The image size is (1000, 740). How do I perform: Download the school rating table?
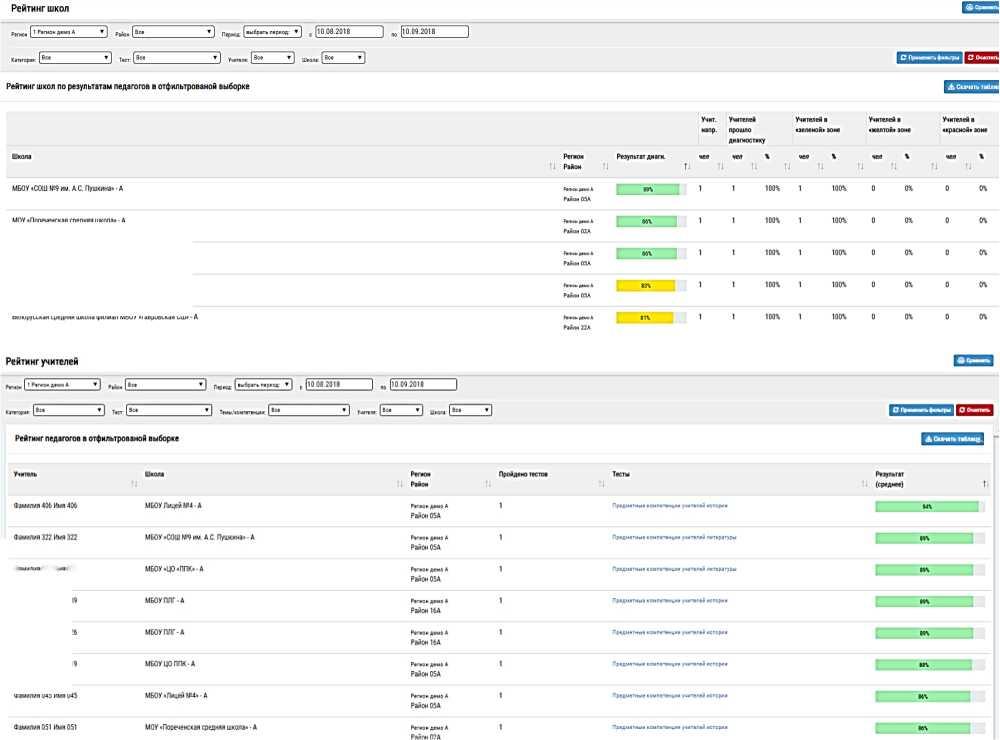coord(972,87)
